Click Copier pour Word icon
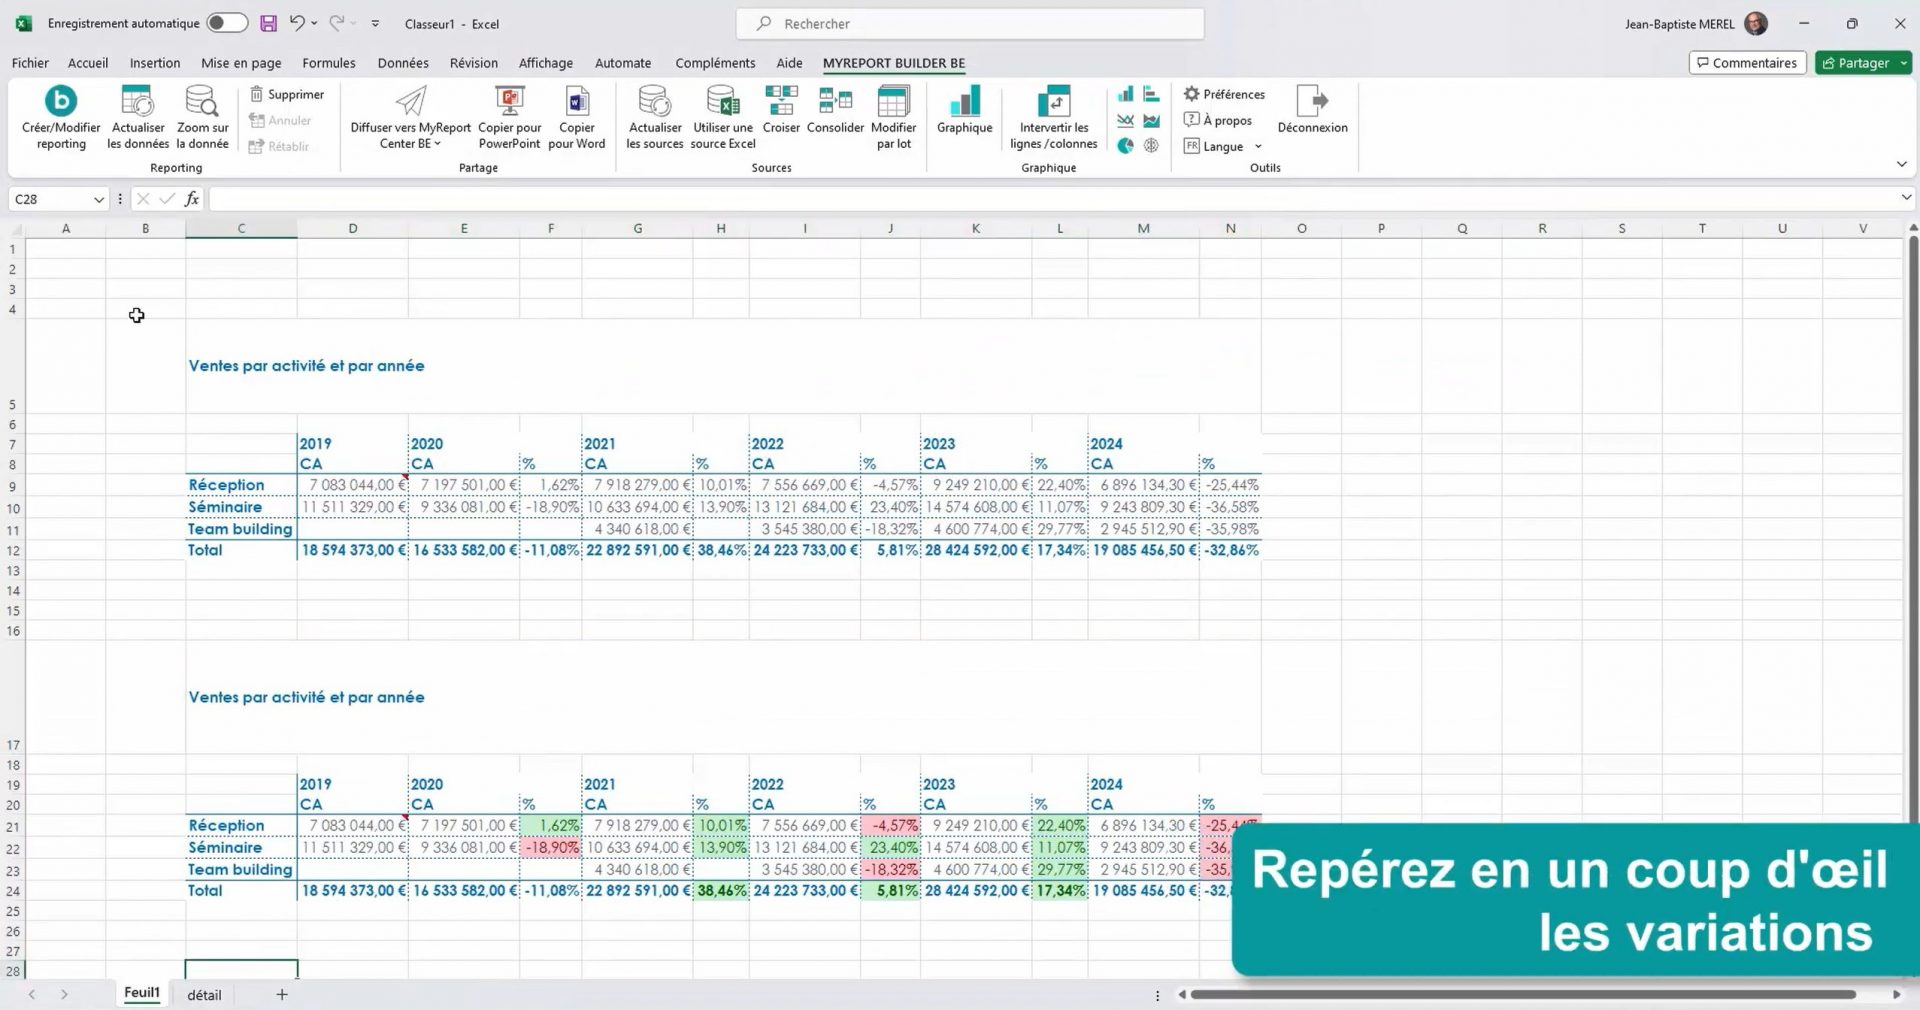Screen dimensions: 1920x1010 (x=577, y=103)
